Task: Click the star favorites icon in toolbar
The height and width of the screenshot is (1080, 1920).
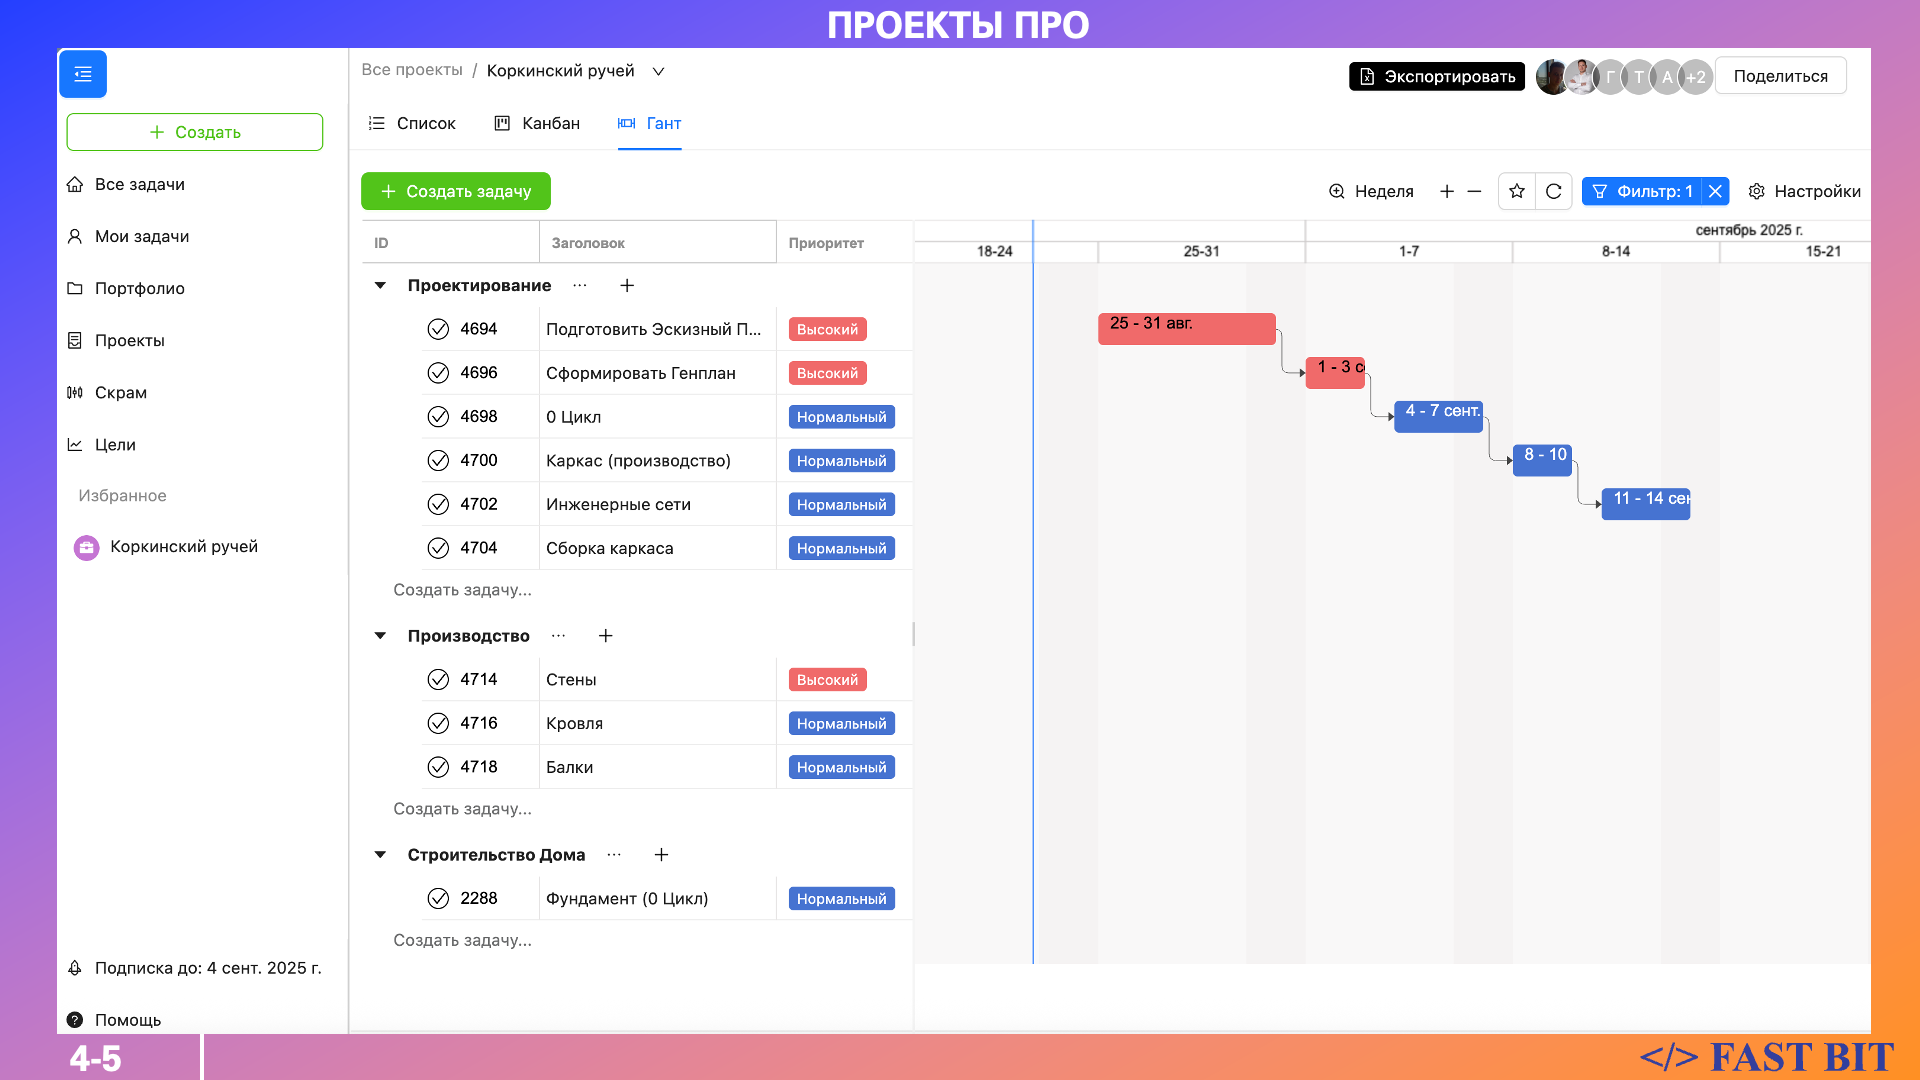Action: point(1517,191)
